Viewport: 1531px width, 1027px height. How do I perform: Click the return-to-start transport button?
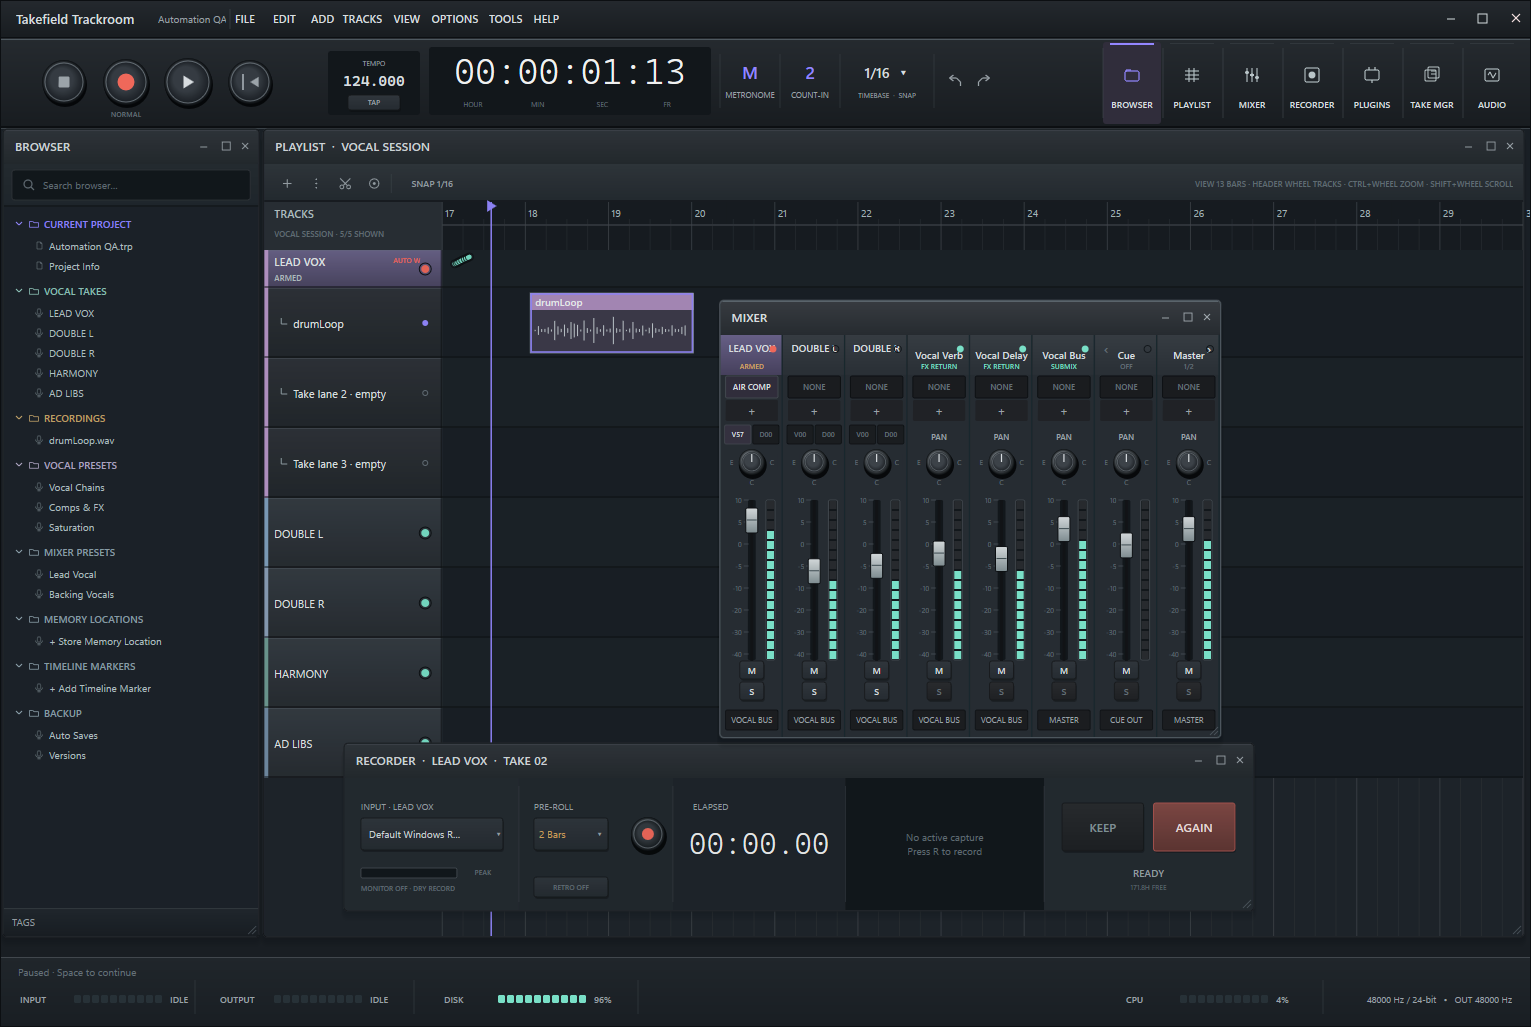tap(250, 82)
